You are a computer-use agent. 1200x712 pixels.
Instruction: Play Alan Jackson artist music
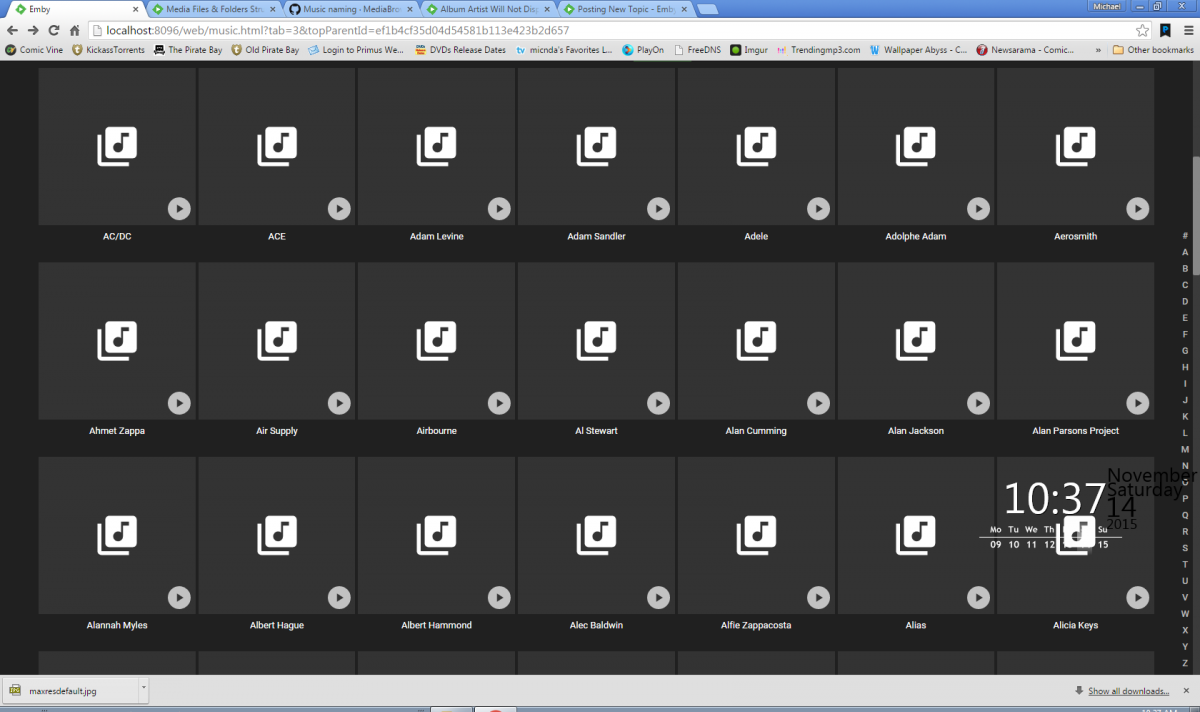[x=978, y=402]
